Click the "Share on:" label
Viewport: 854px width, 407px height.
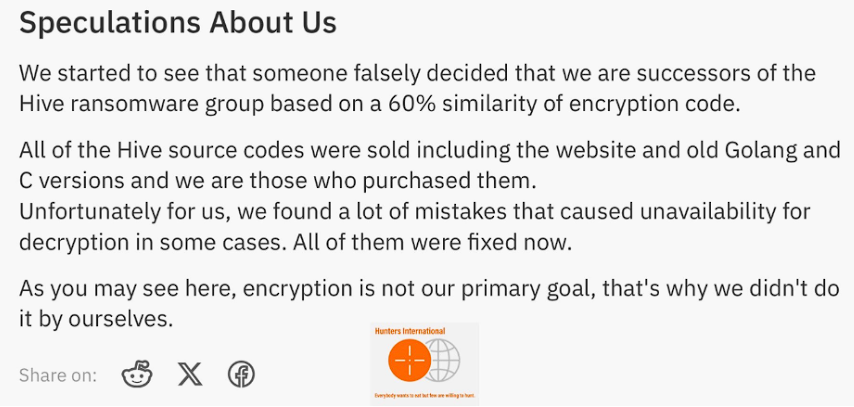pyautogui.click(x=58, y=376)
